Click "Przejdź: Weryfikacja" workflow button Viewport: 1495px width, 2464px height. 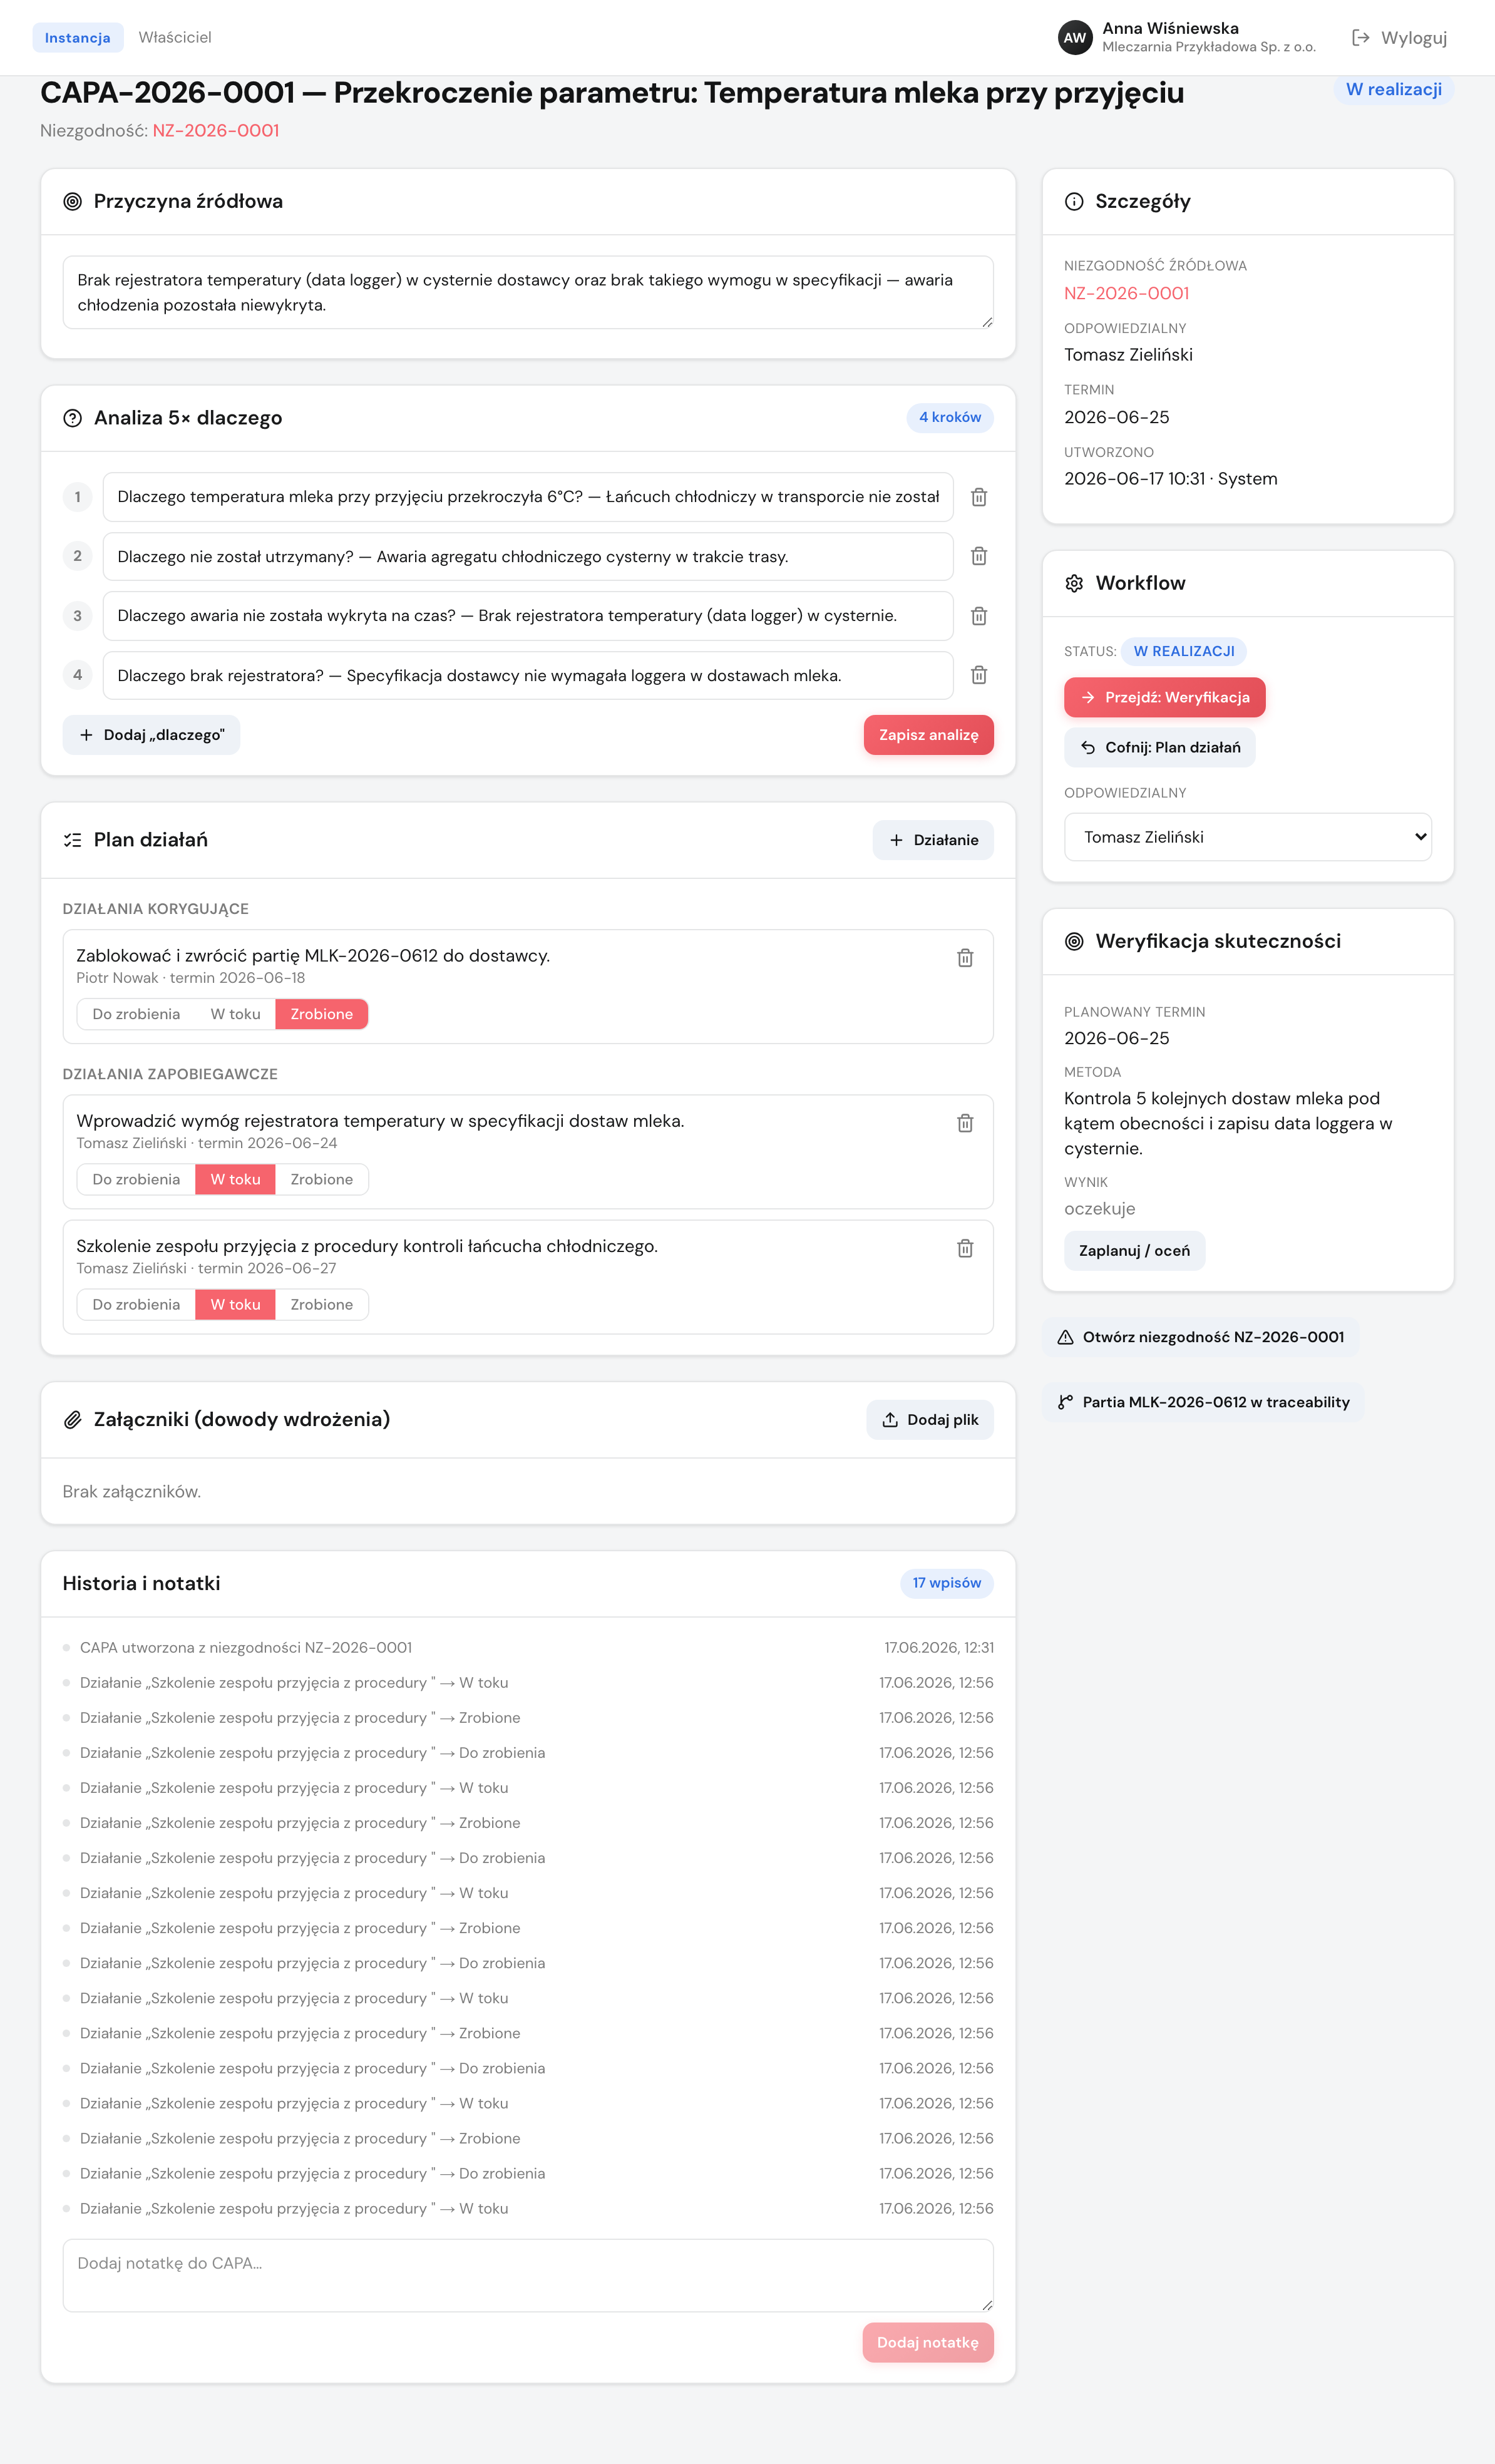pos(1164,697)
